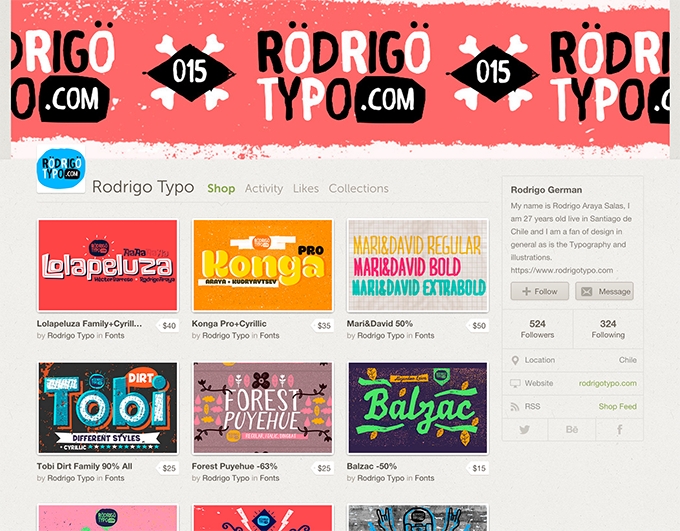Click the Website monitor icon
This screenshot has width=680, height=531.
click(x=515, y=384)
